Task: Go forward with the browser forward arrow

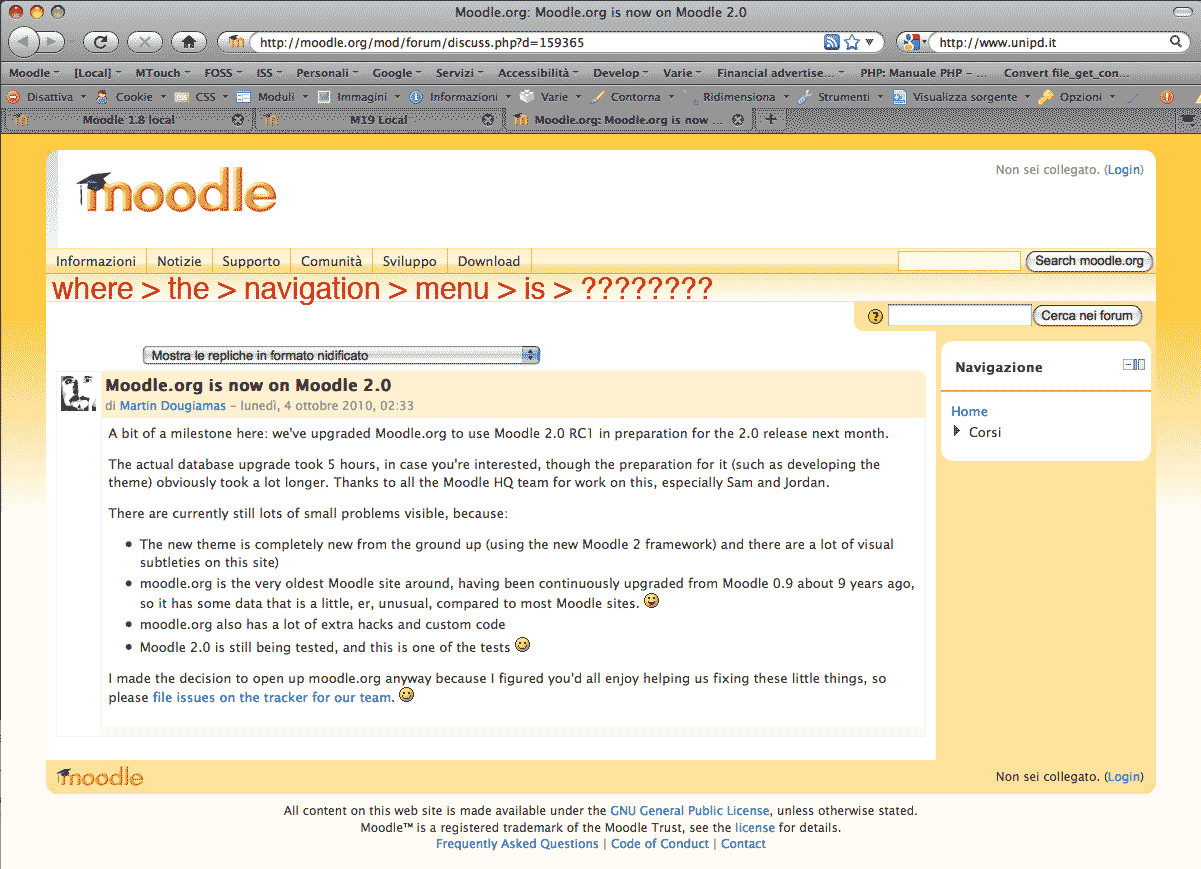Action: tap(51, 42)
